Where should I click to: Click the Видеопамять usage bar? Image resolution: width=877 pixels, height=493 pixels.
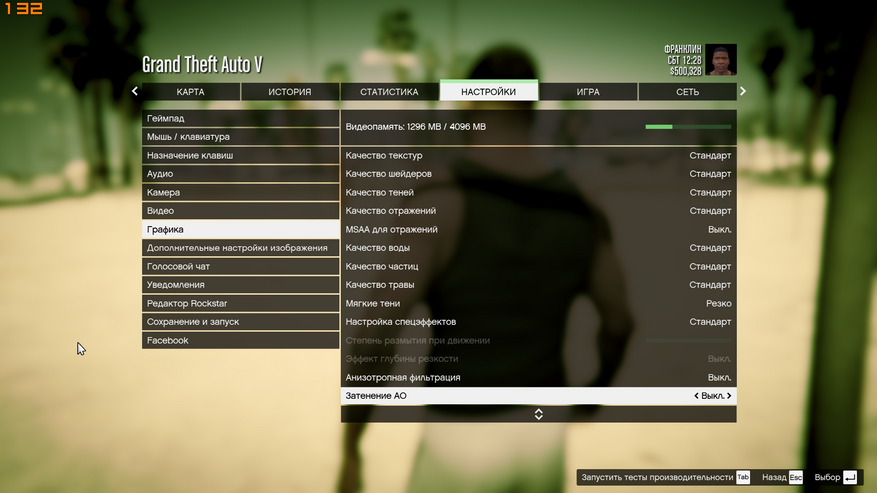click(x=688, y=127)
